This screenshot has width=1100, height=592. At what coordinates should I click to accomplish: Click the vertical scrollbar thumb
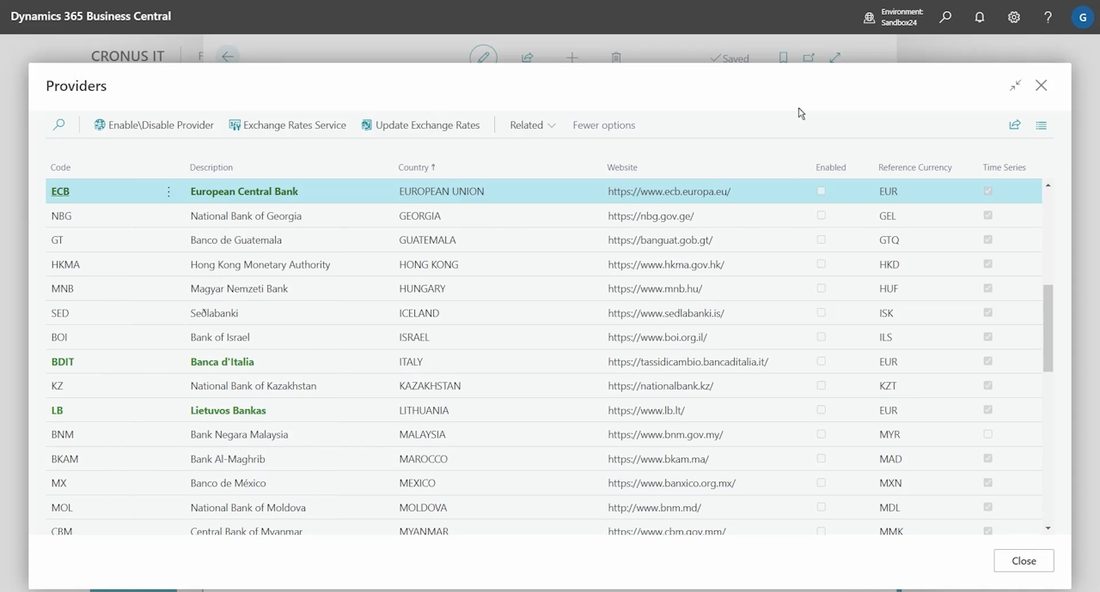pyautogui.click(x=1048, y=328)
